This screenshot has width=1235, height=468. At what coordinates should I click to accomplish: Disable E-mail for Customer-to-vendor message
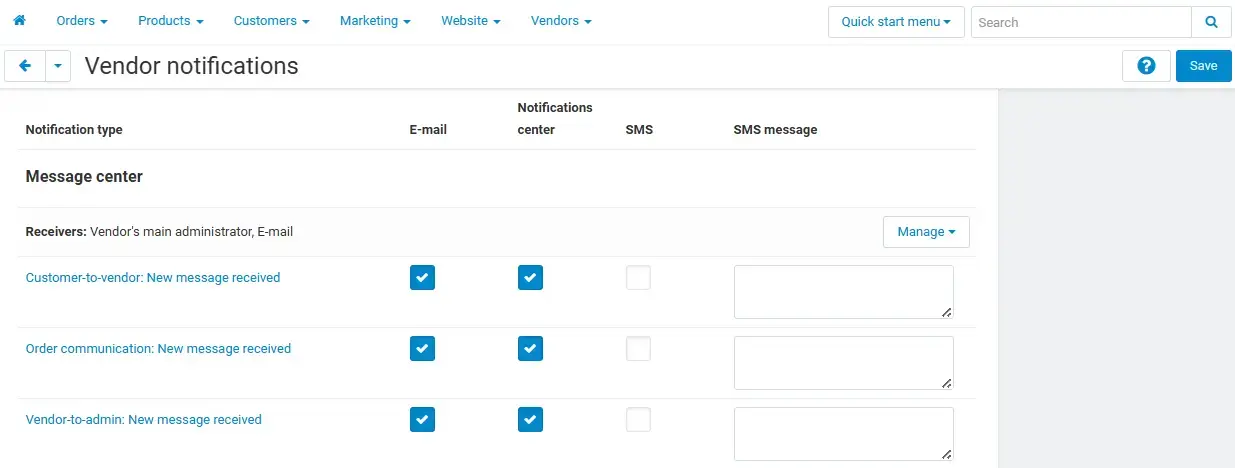point(422,278)
